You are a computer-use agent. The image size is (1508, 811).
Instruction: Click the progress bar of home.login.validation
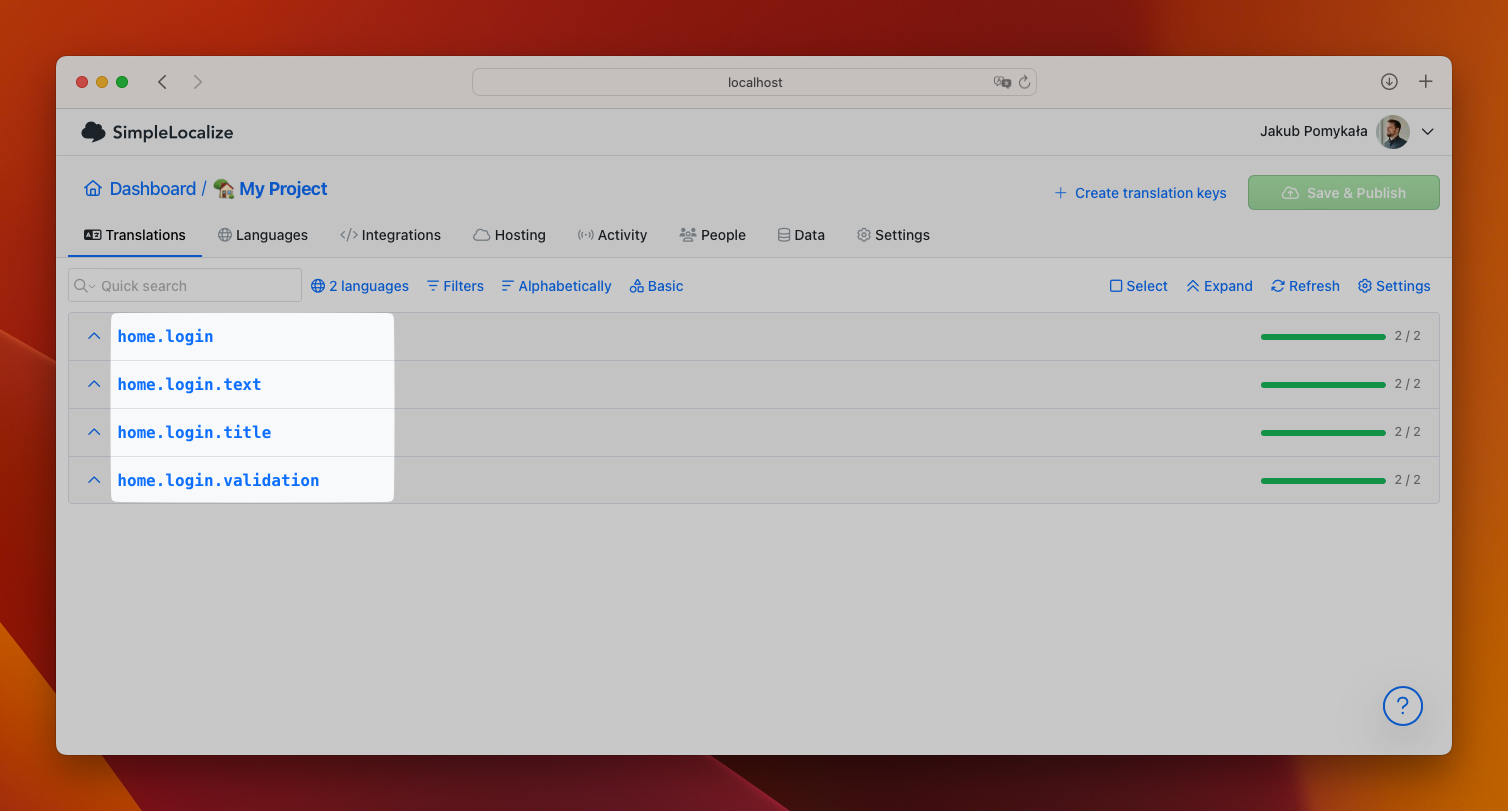pyautogui.click(x=1323, y=481)
